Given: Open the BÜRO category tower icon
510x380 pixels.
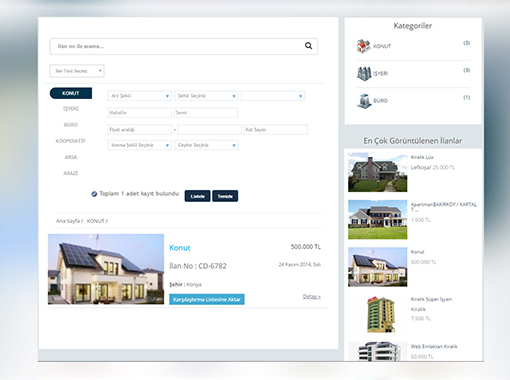Looking at the screenshot, I should tap(364, 101).
